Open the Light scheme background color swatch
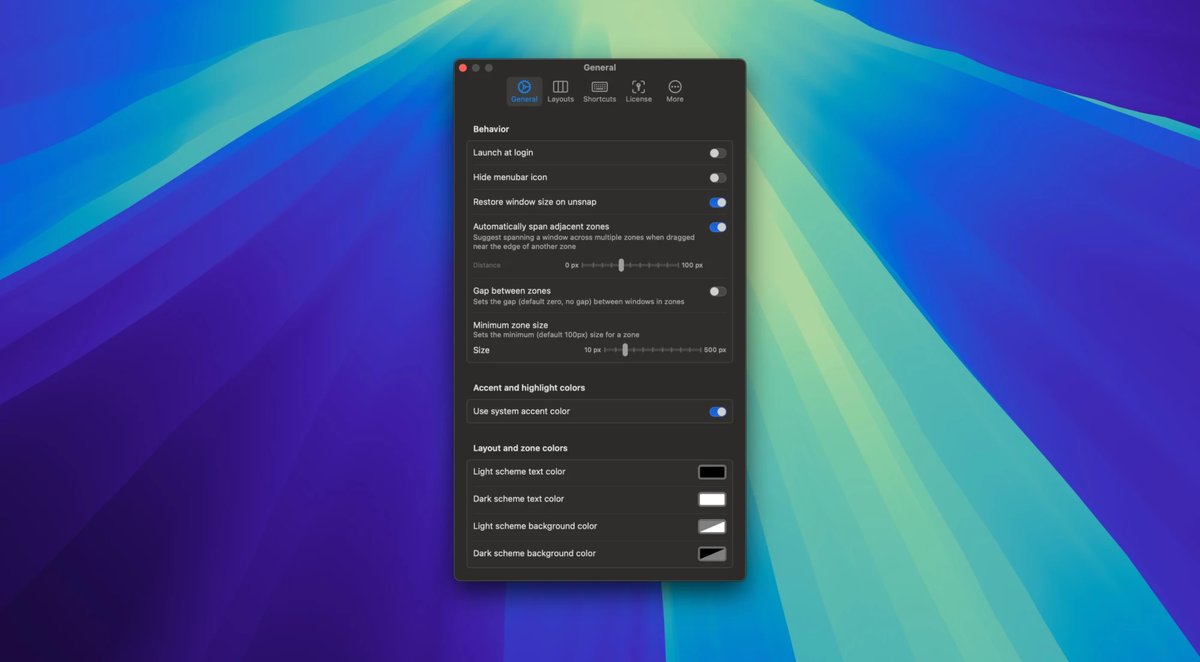The width and height of the screenshot is (1200, 662). pyautogui.click(x=712, y=525)
